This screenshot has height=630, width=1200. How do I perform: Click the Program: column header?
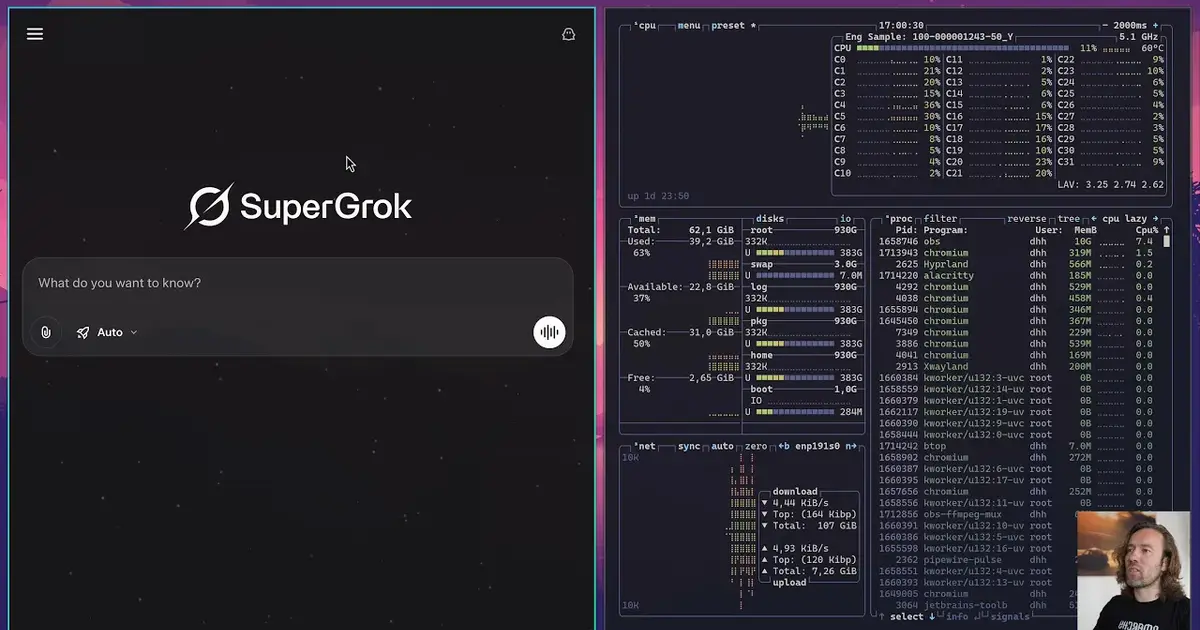click(x=946, y=230)
